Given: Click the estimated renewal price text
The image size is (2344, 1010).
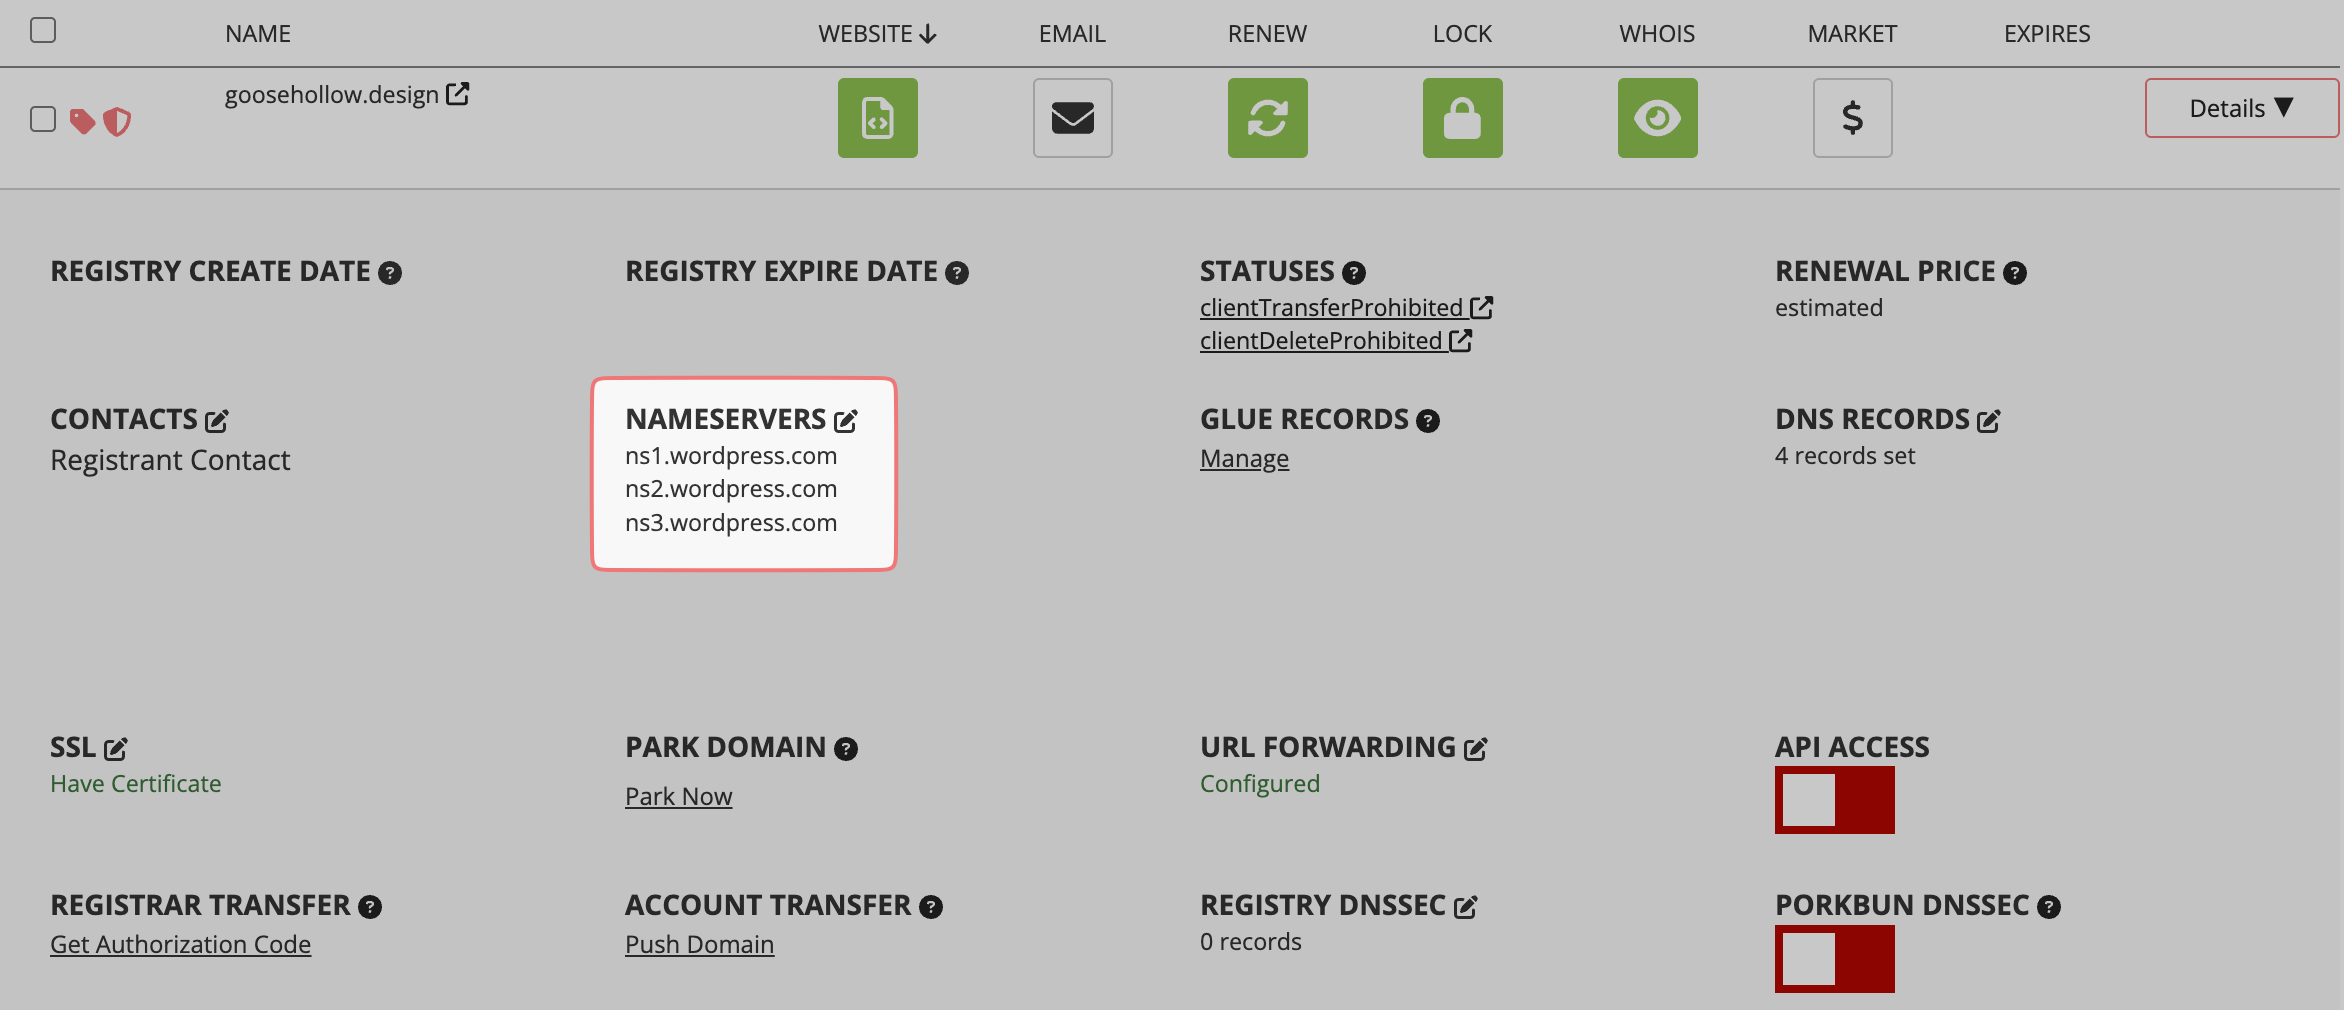Looking at the screenshot, I should [1829, 307].
